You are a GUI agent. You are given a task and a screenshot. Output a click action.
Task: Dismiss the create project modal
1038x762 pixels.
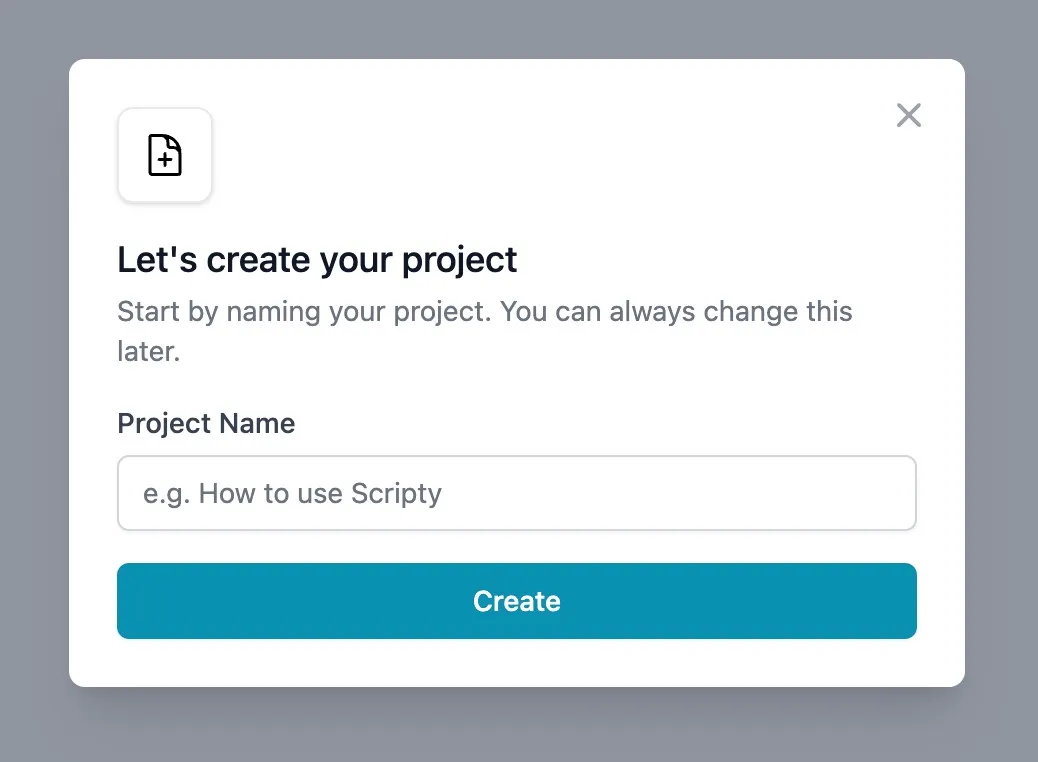point(908,115)
